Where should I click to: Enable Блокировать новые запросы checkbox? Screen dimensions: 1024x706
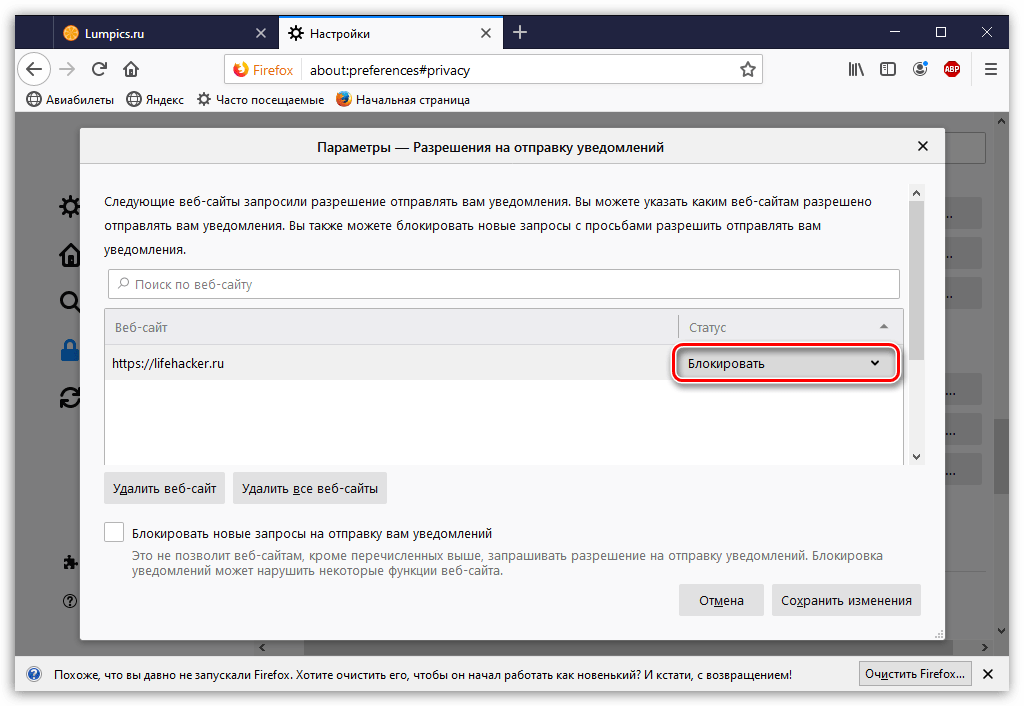pyautogui.click(x=114, y=532)
